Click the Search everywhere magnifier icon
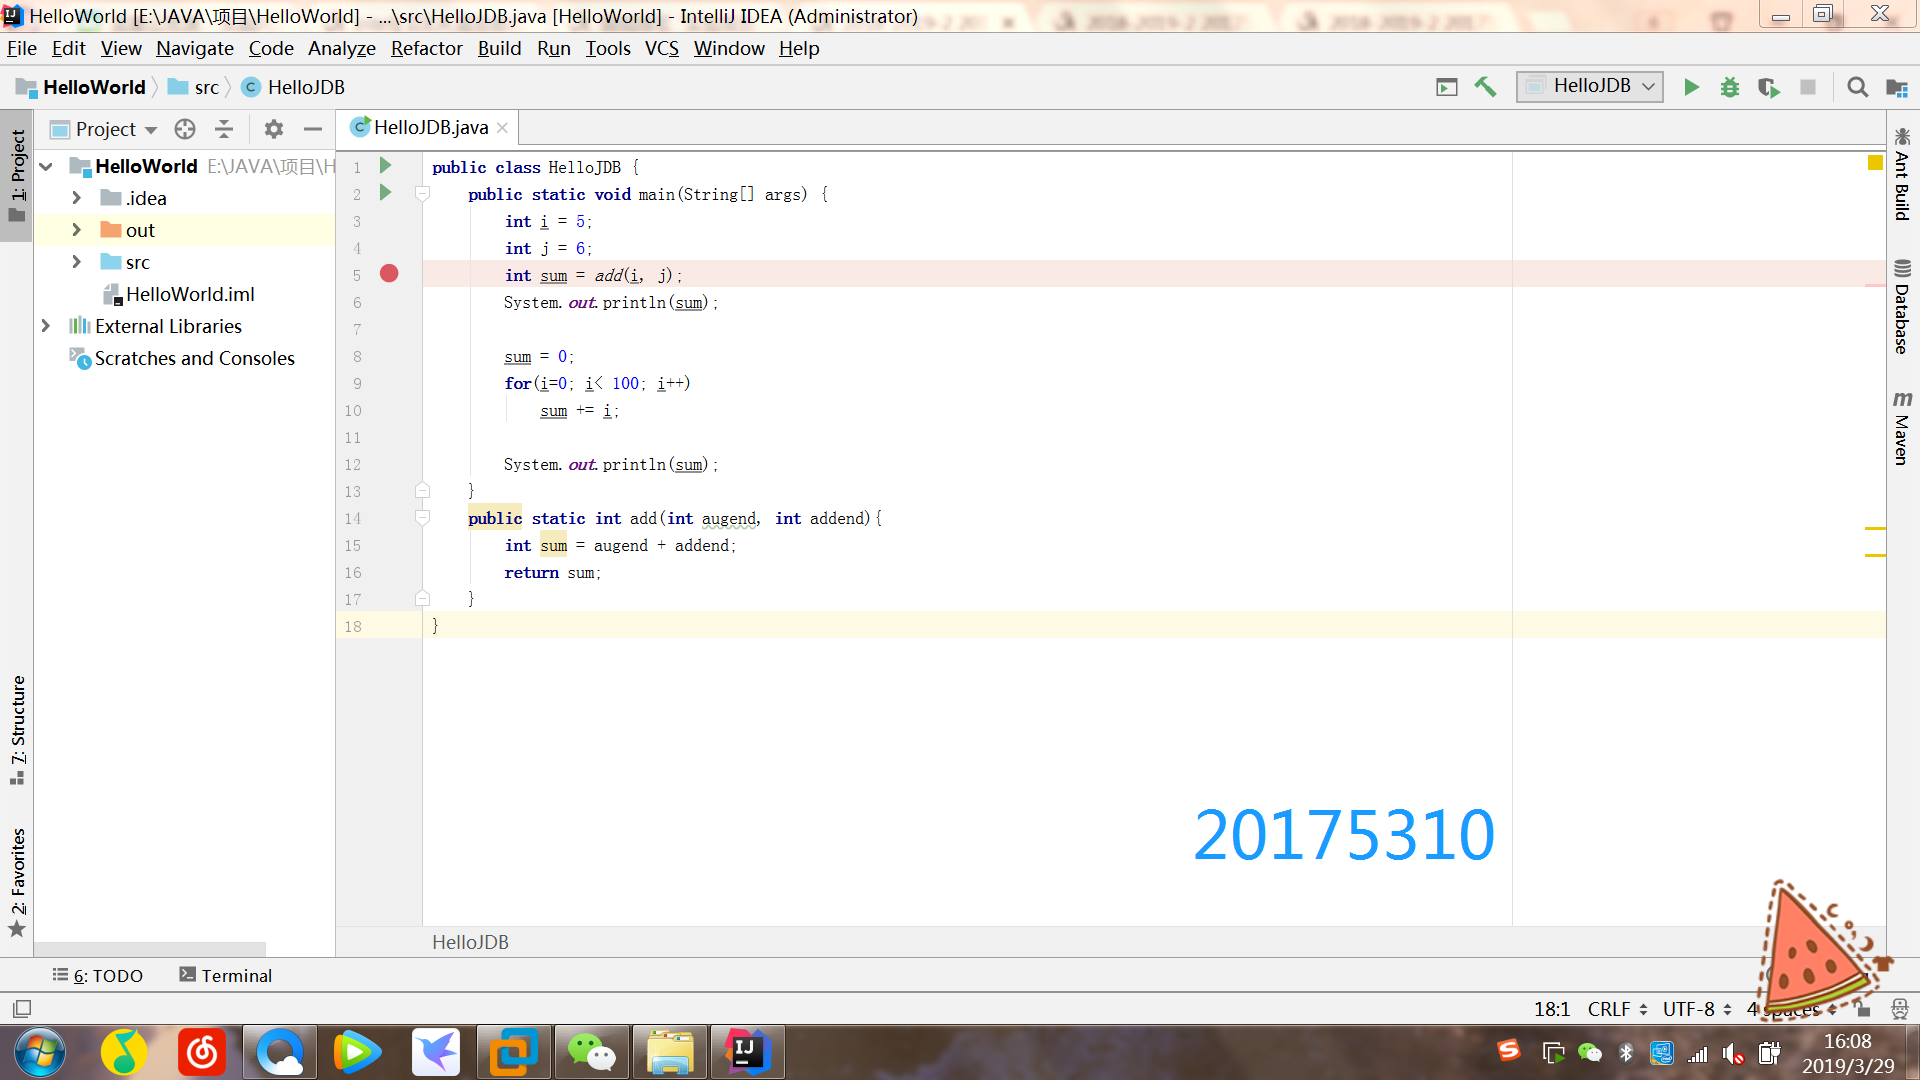1920x1080 pixels. tap(1857, 87)
